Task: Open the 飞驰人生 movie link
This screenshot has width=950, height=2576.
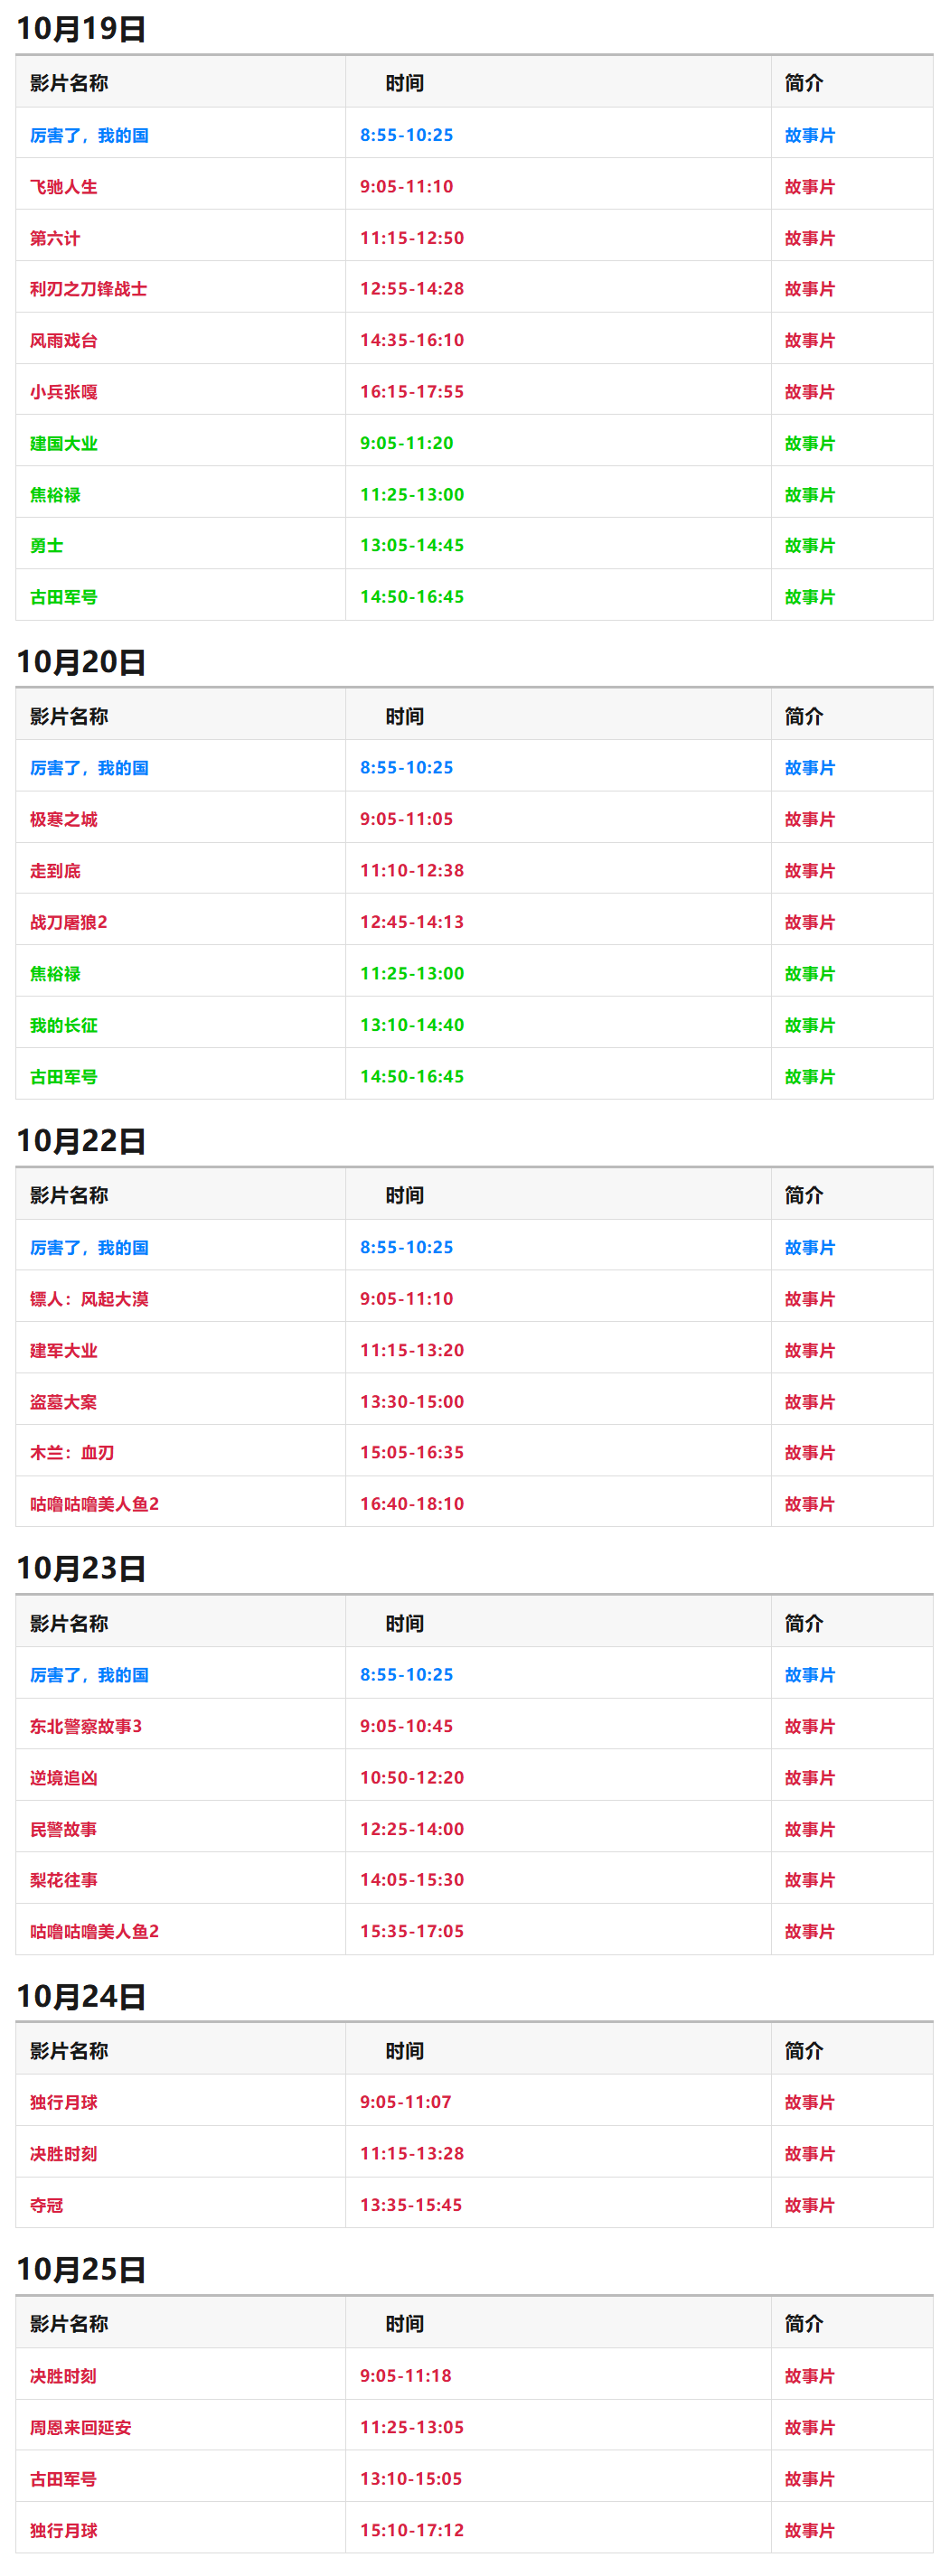Action: [x=64, y=187]
